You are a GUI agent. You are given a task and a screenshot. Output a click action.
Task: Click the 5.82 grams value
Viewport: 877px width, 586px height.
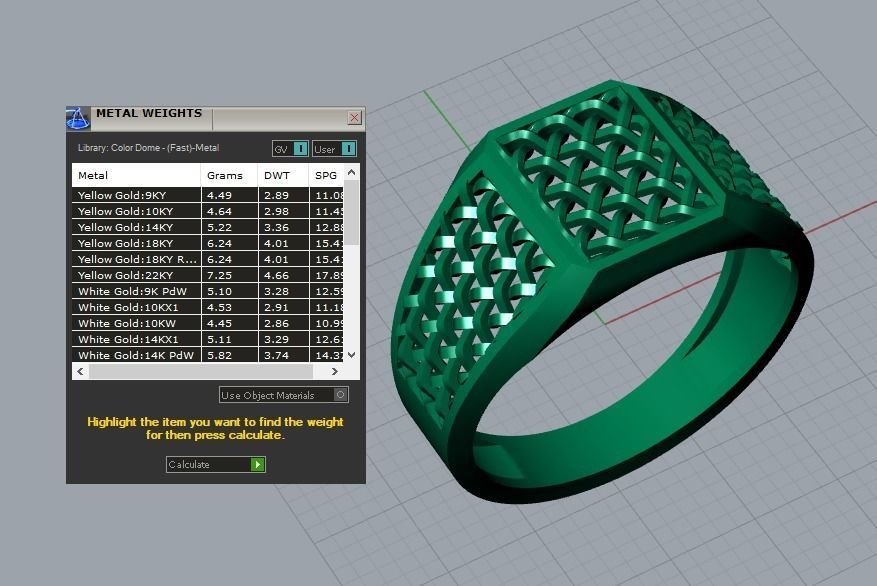tap(219, 355)
